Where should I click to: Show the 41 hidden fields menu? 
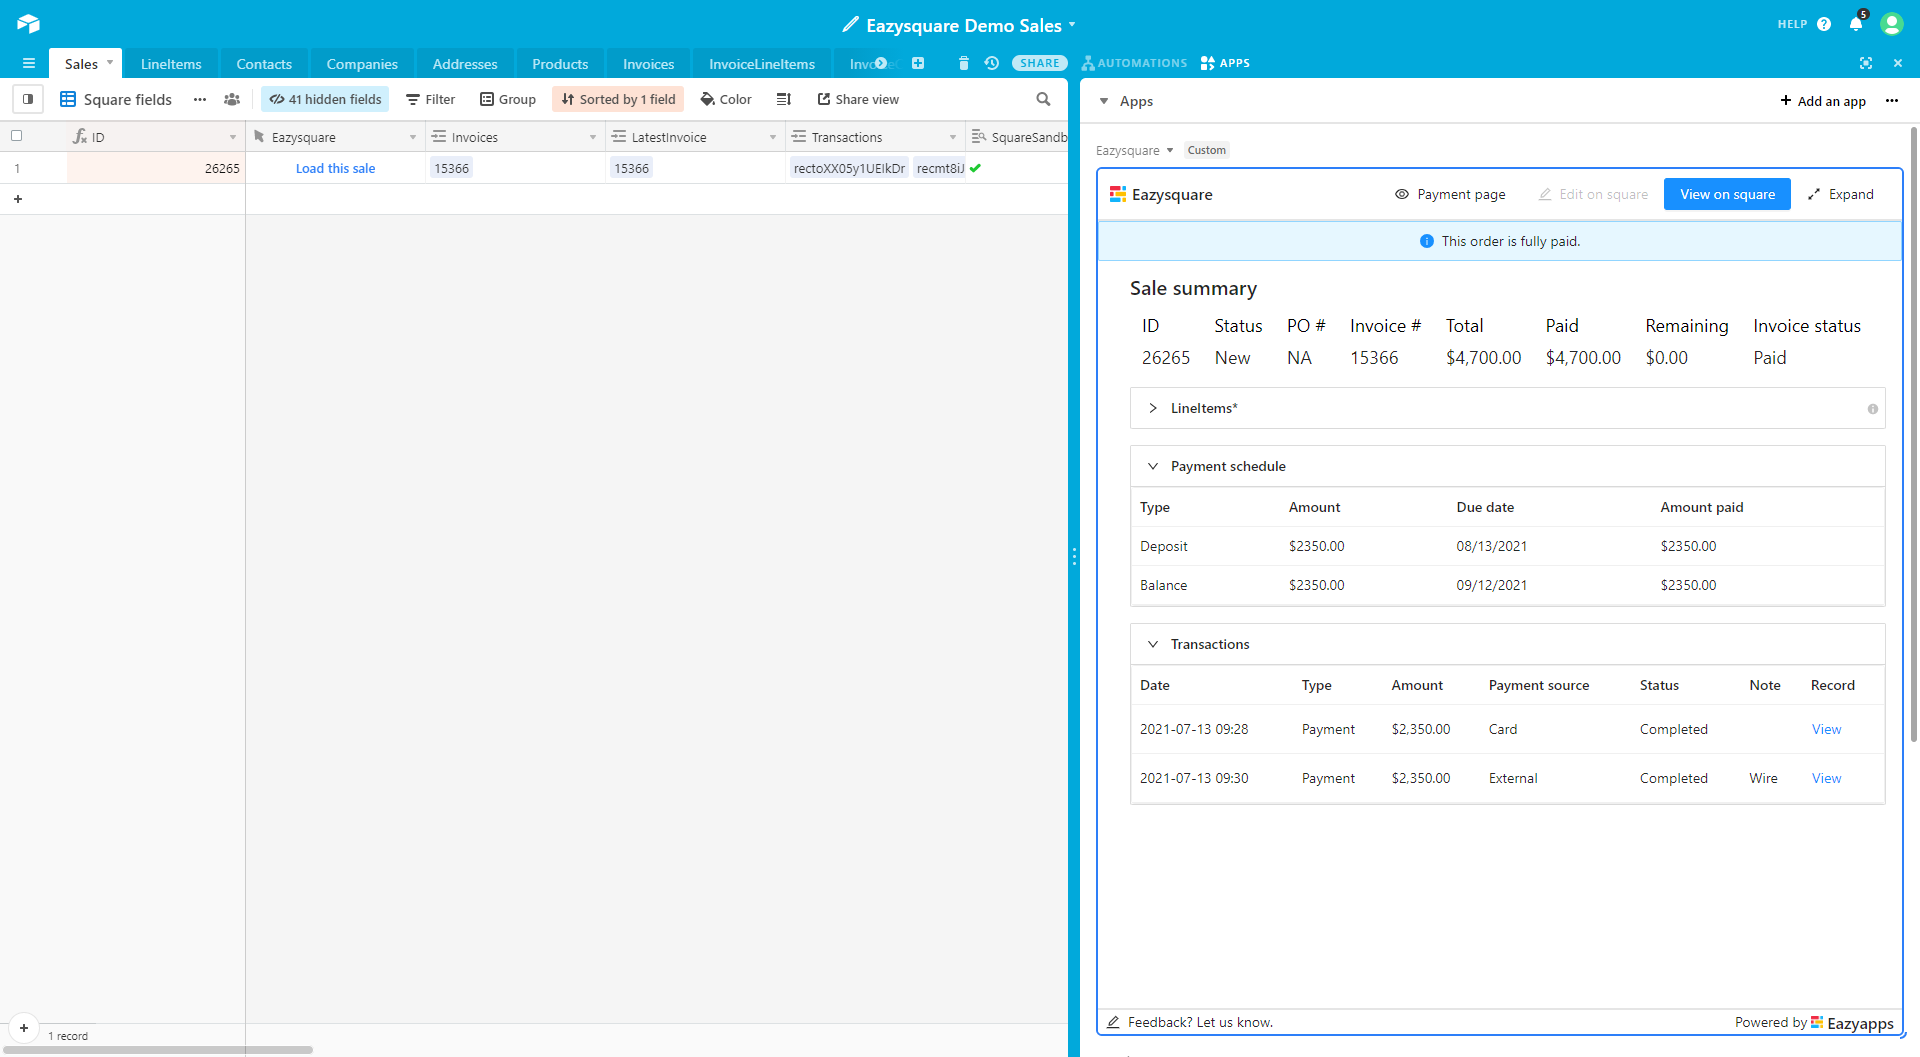[325, 99]
